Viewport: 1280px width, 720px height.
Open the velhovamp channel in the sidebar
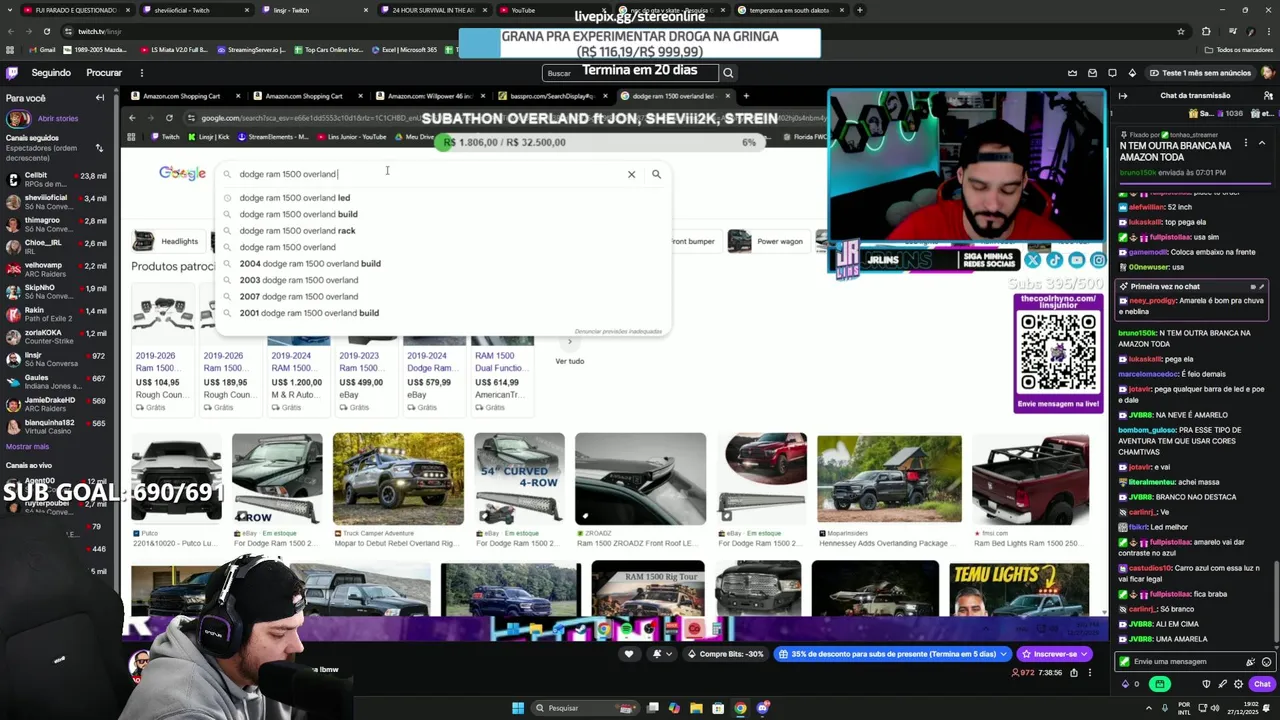point(56,269)
